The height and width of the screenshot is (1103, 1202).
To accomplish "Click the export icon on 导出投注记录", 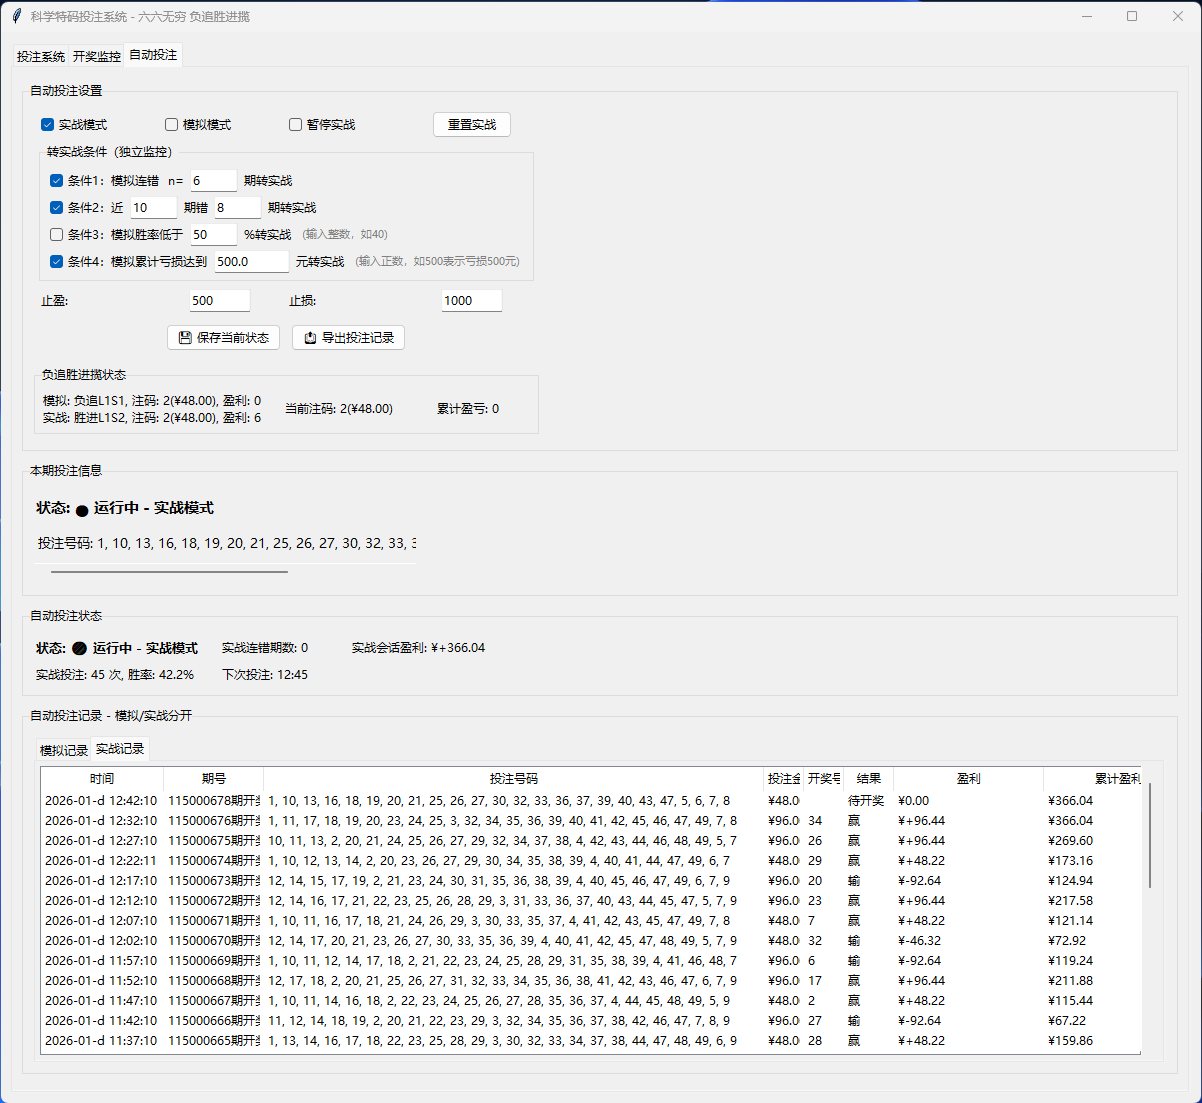I will [310, 338].
